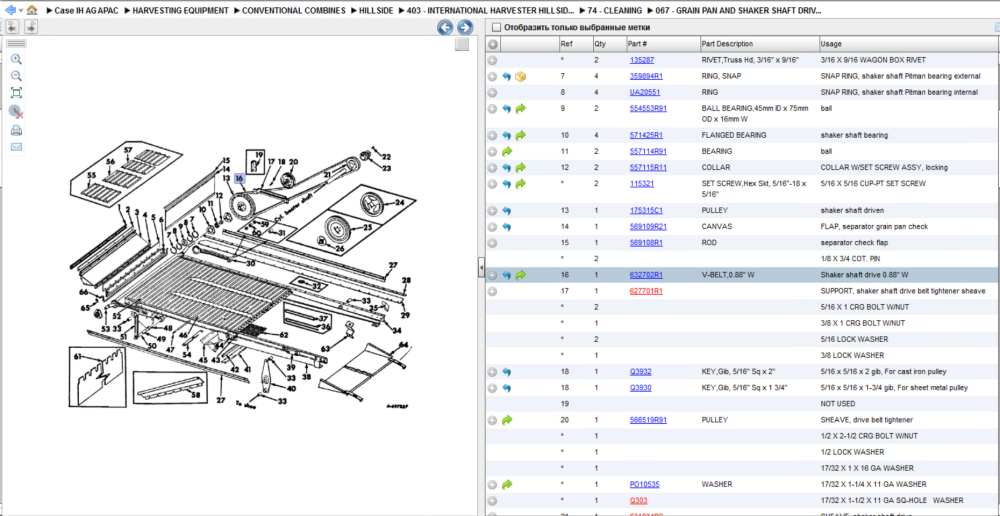Clear callout selection with red X icon

(17, 112)
